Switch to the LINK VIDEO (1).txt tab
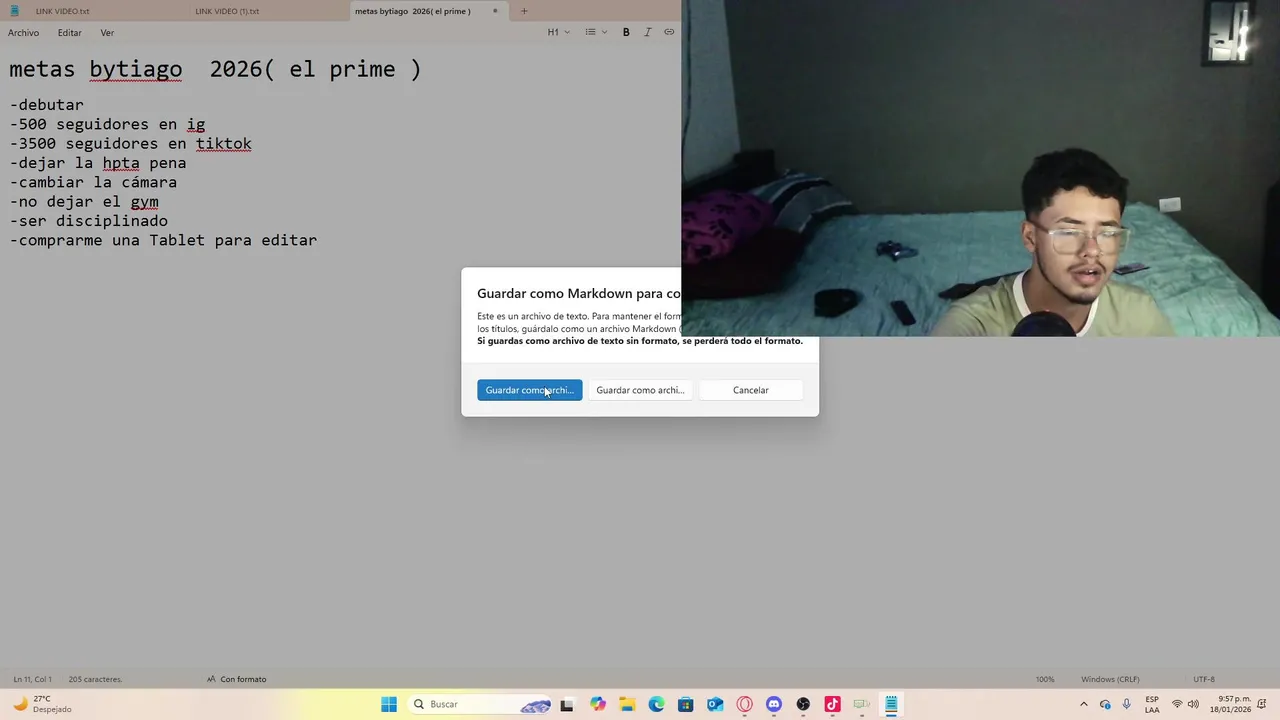 (x=227, y=11)
